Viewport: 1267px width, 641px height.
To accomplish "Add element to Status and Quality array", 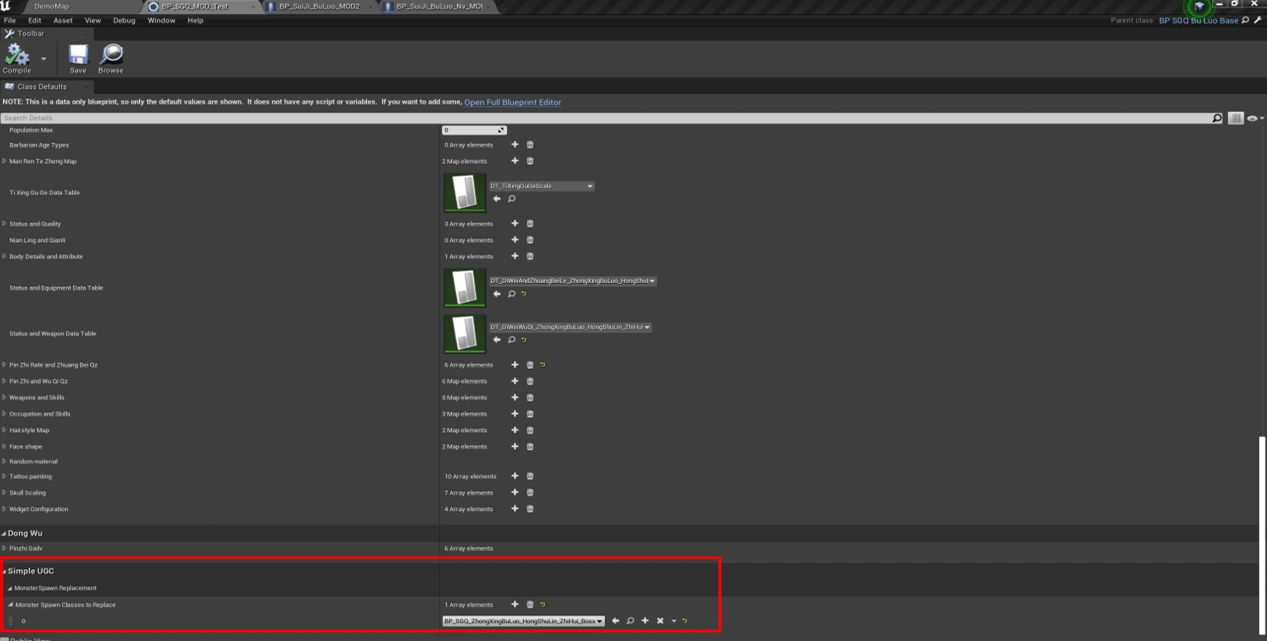I will point(515,224).
